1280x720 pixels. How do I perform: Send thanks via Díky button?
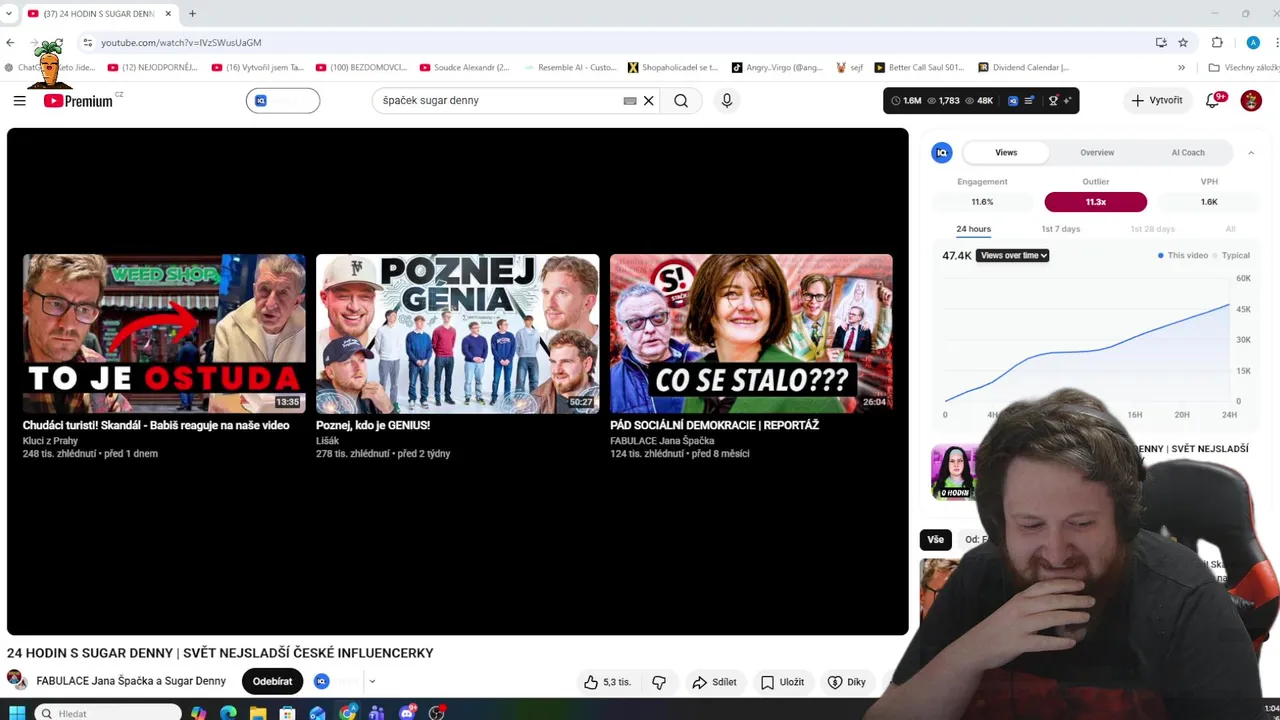(x=847, y=682)
